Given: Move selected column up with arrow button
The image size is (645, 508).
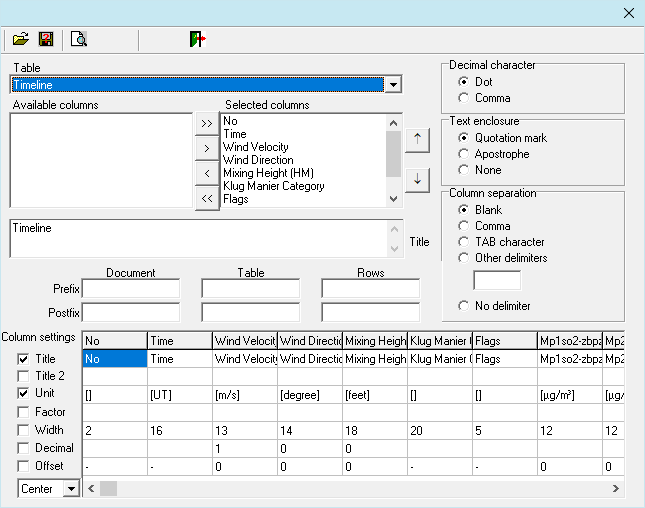Looking at the screenshot, I should click(x=418, y=139).
